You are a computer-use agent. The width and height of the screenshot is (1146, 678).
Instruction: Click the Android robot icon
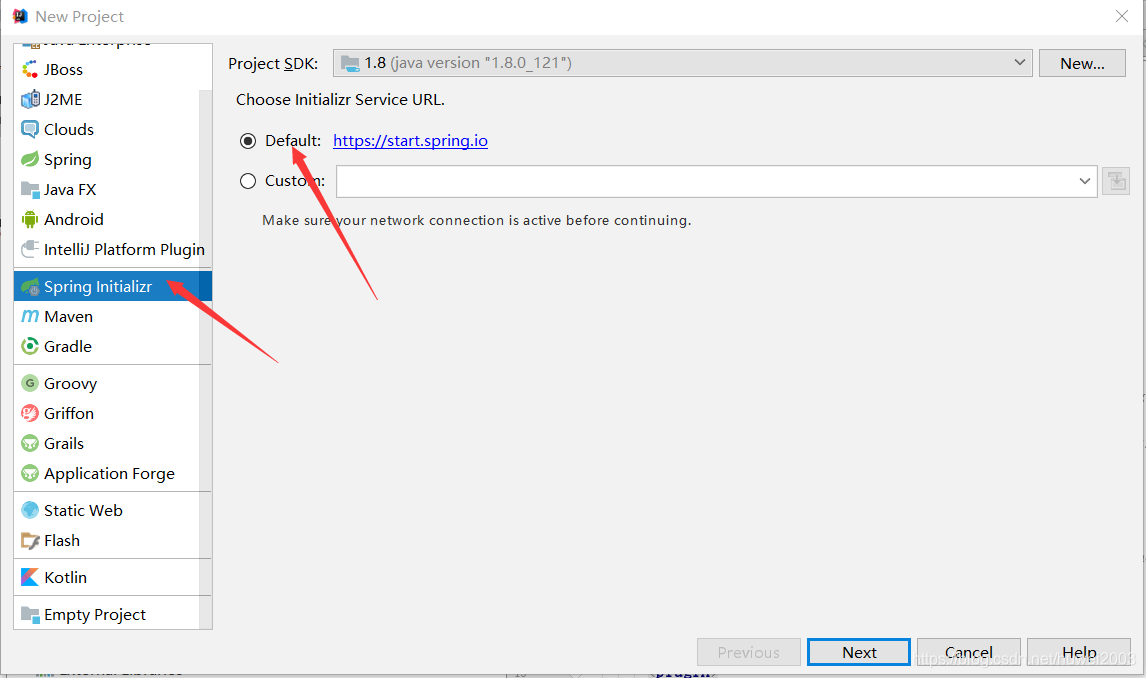pos(30,219)
